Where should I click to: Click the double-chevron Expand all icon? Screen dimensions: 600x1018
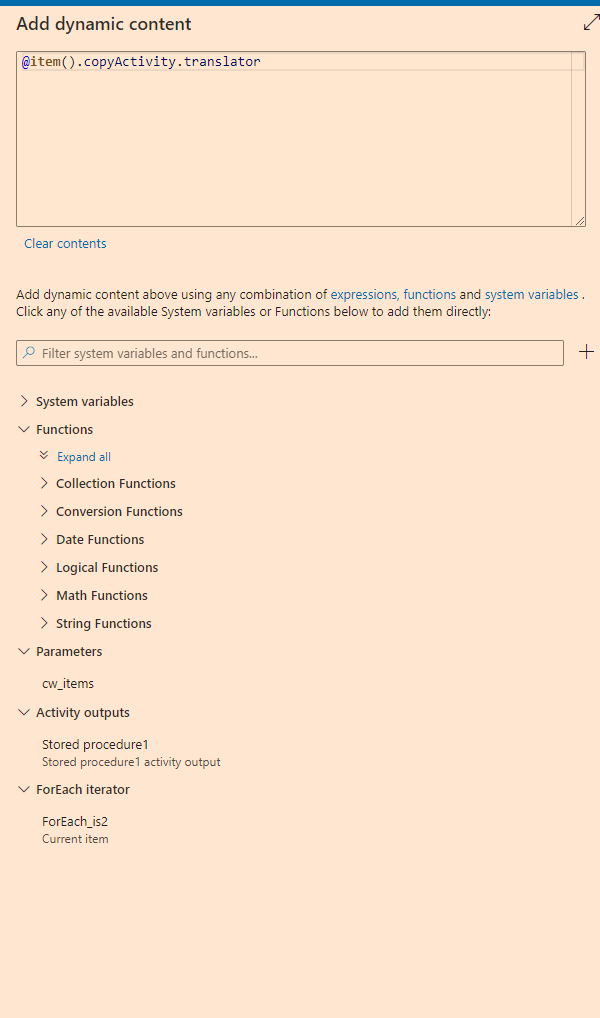point(44,456)
